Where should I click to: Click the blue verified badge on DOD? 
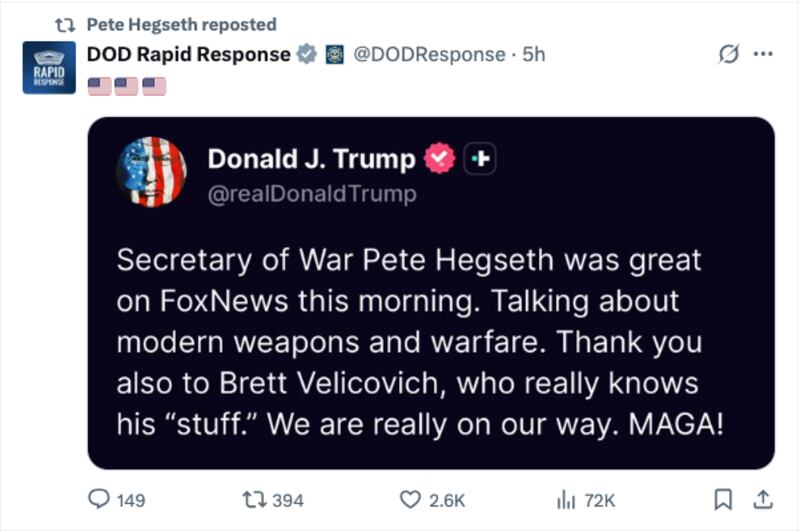(x=308, y=54)
